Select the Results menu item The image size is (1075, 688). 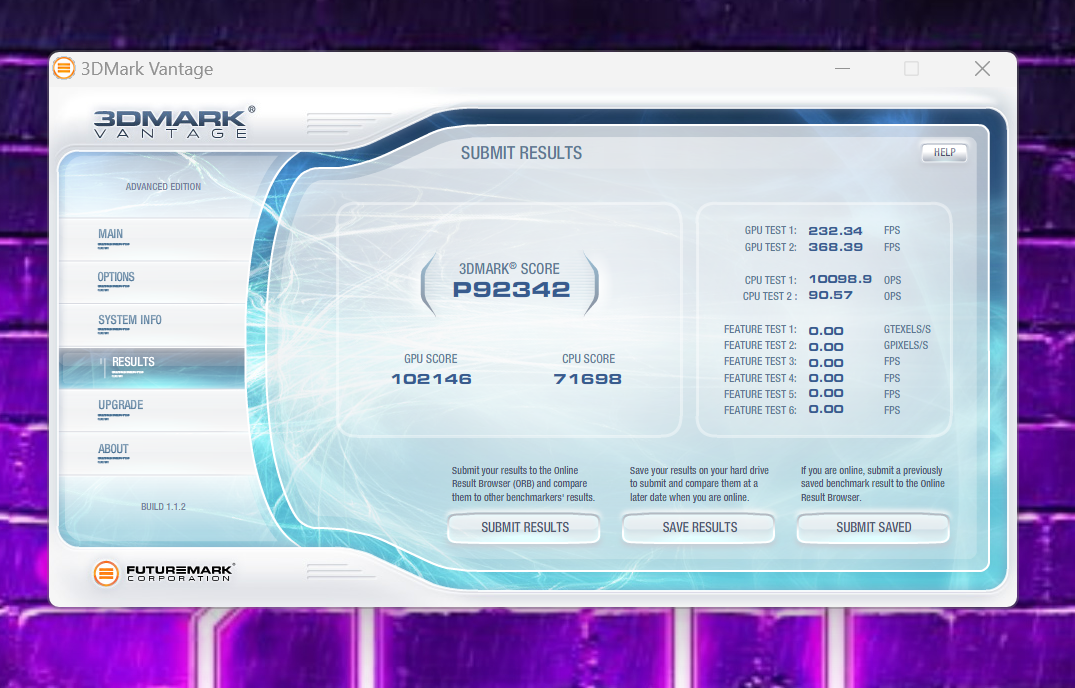point(152,368)
